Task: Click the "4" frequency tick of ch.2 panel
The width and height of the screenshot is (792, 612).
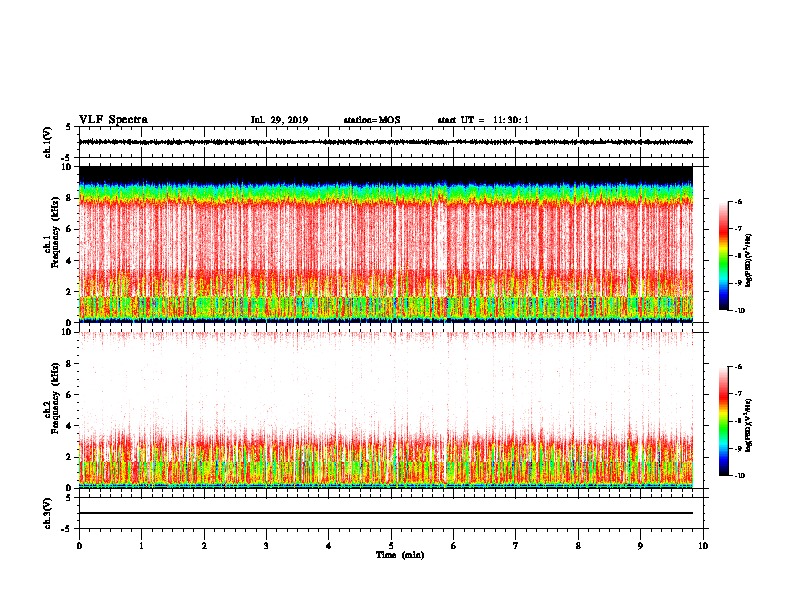Action: (69, 426)
